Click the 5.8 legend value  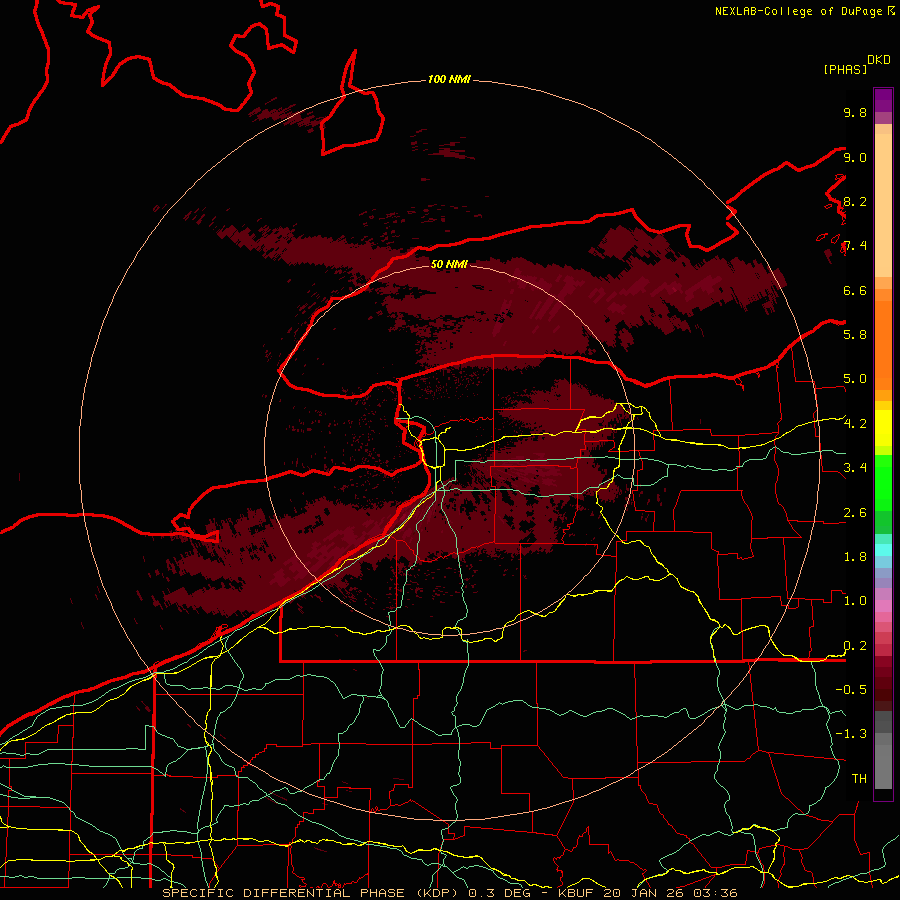click(855, 334)
